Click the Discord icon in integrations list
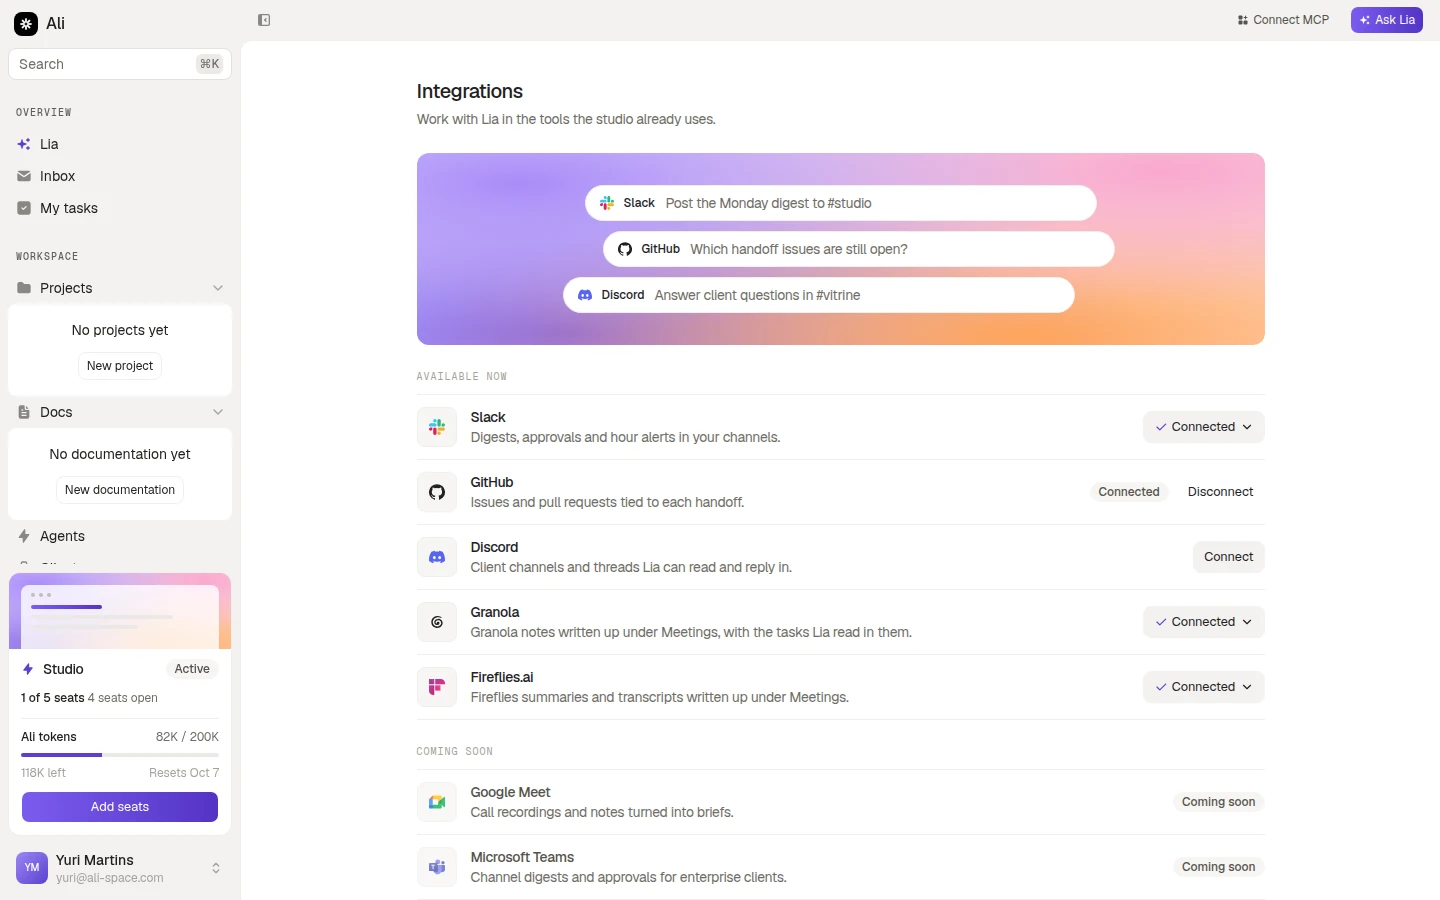This screenshot has height=900, width=1440. click(x=437, y=557)
